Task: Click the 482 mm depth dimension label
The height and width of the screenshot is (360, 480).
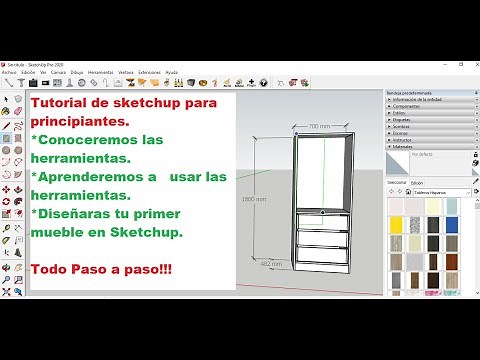Action: pos(271,264)
